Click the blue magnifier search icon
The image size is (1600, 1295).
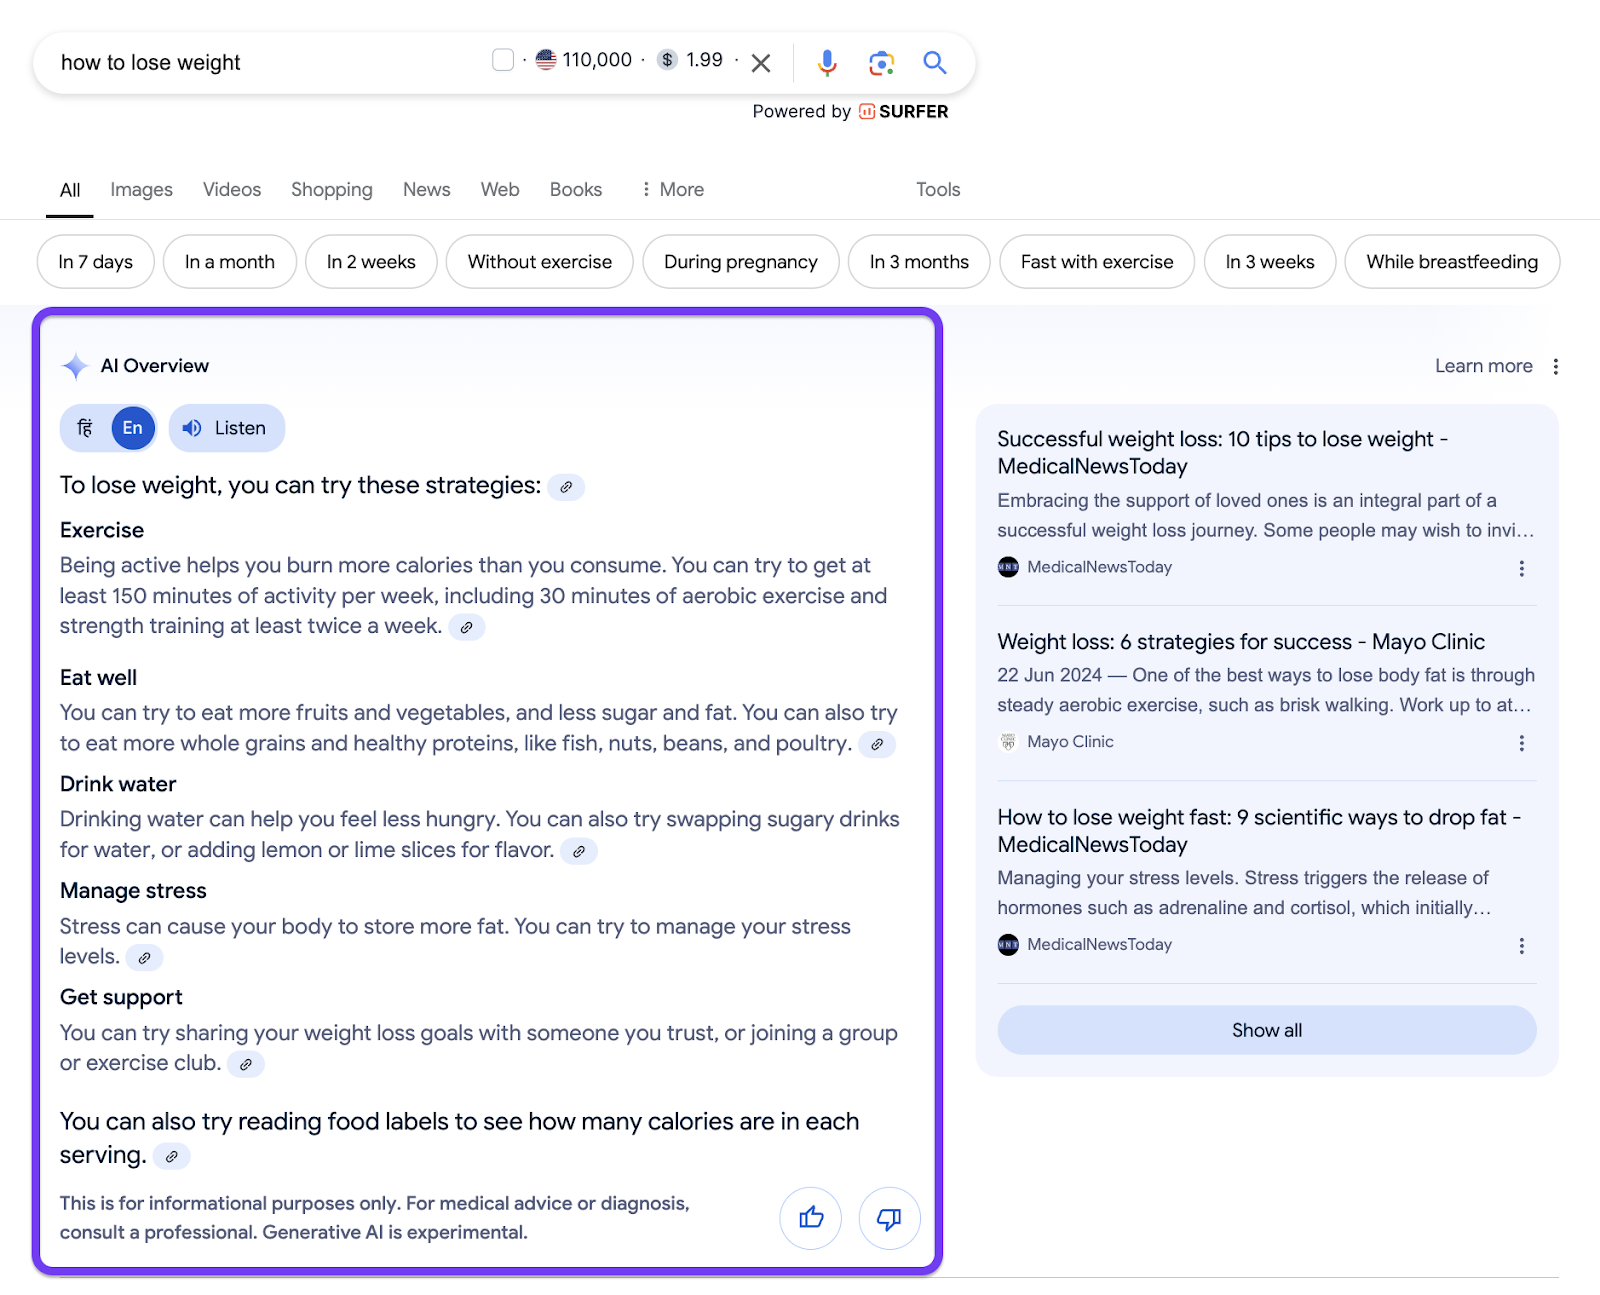pos(935,63)
